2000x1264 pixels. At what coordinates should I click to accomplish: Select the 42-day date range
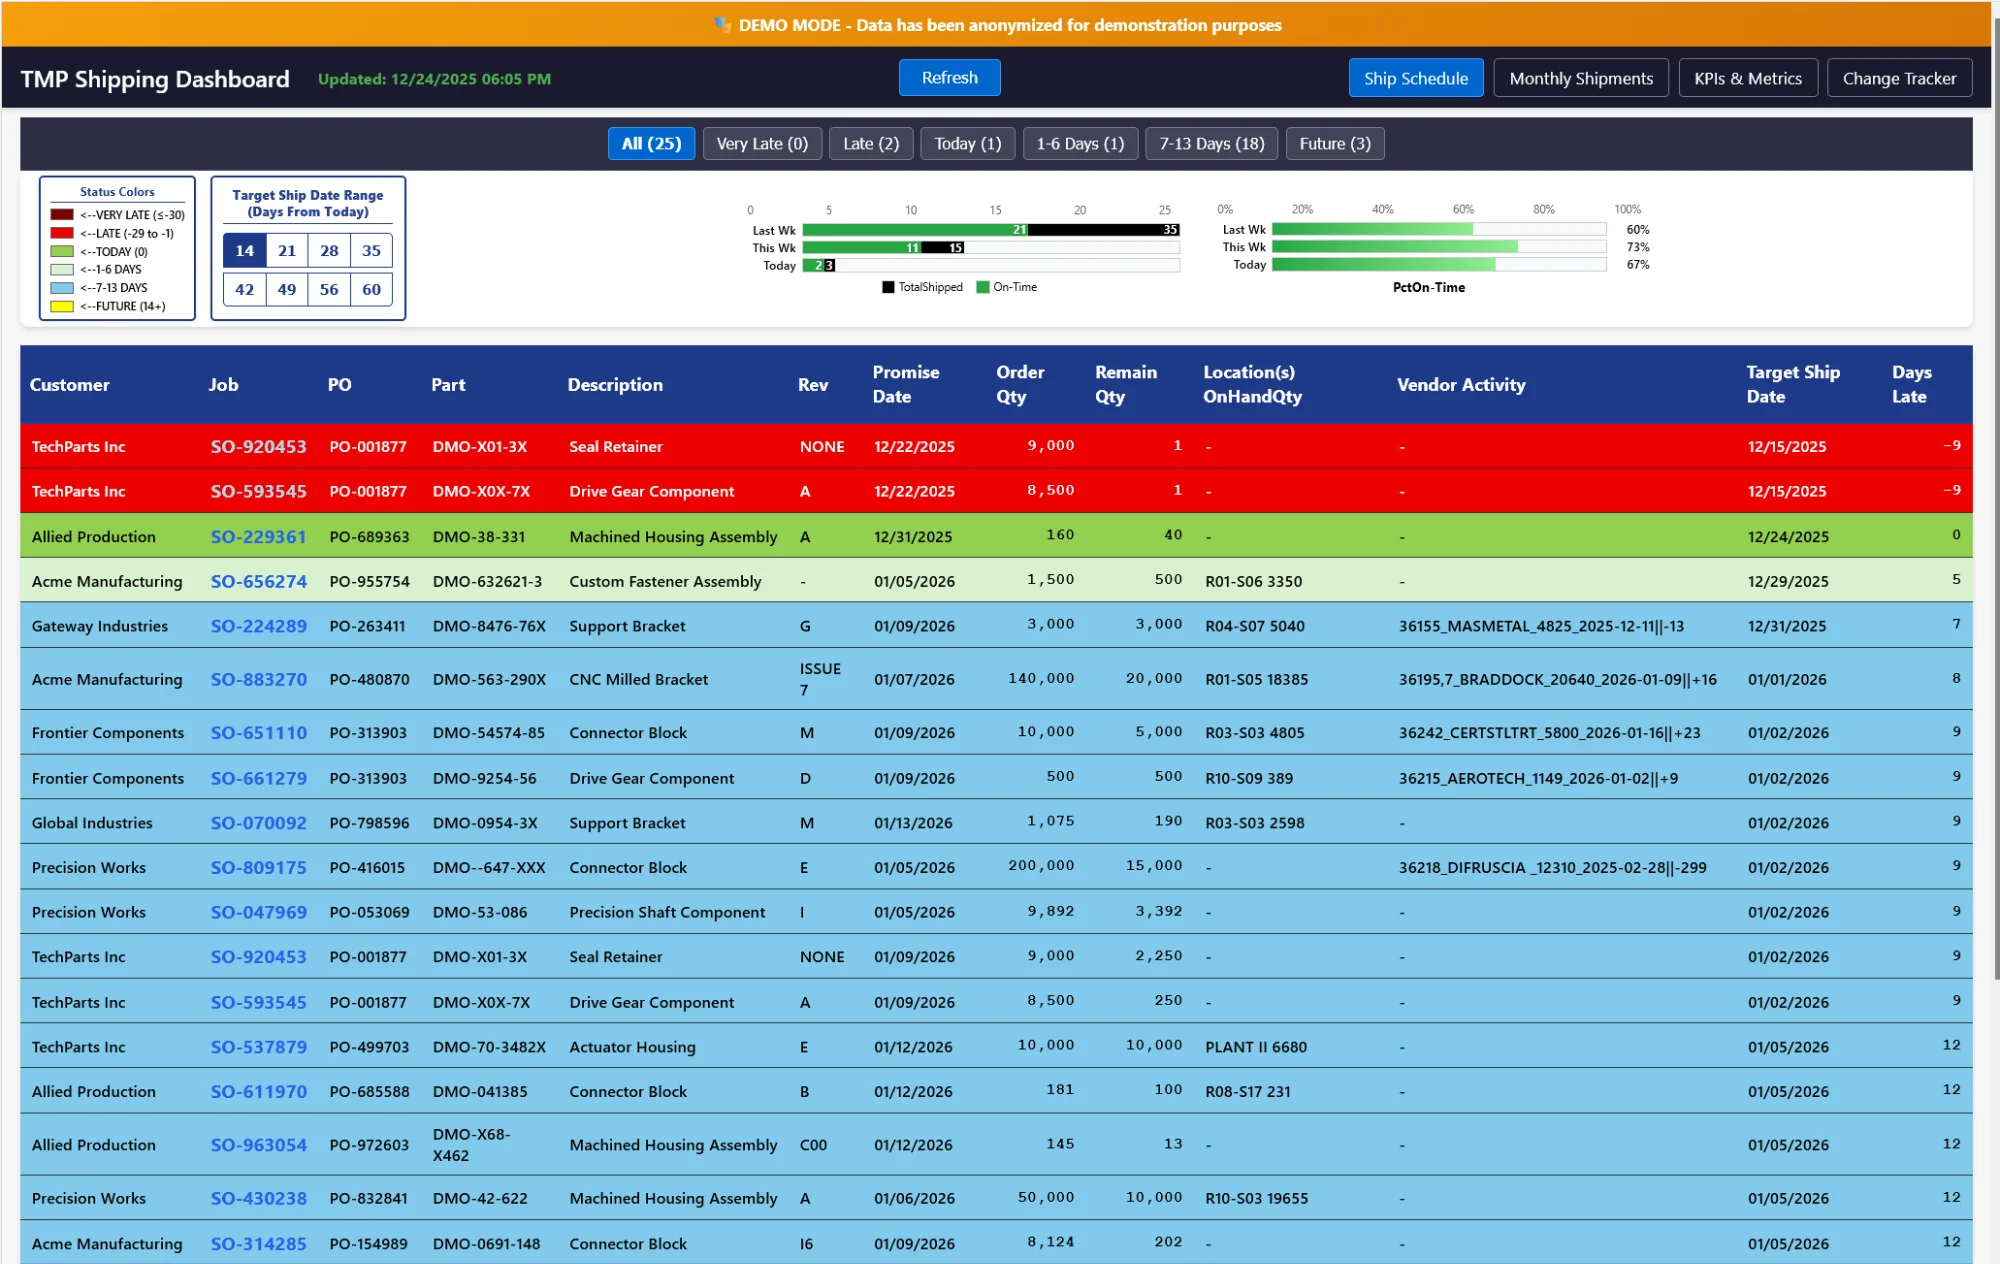[244, 289]
